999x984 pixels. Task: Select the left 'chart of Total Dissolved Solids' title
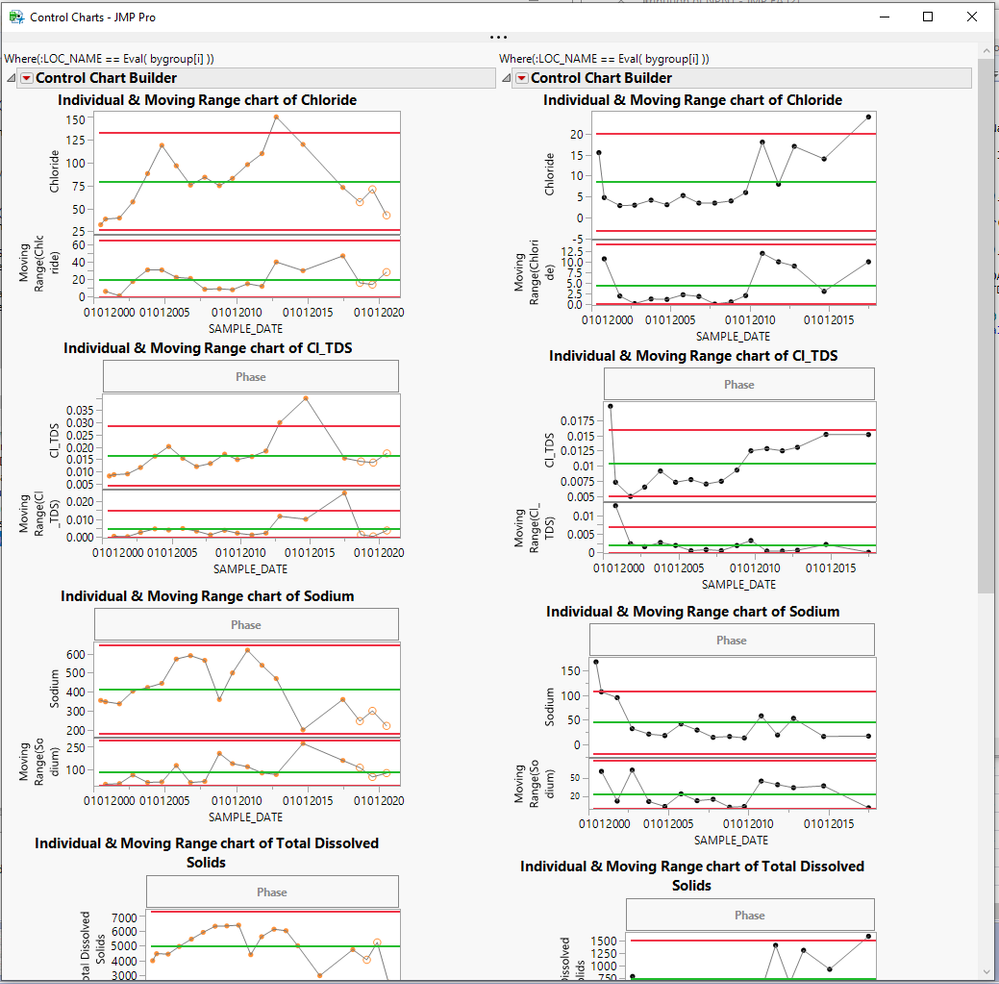206,853
